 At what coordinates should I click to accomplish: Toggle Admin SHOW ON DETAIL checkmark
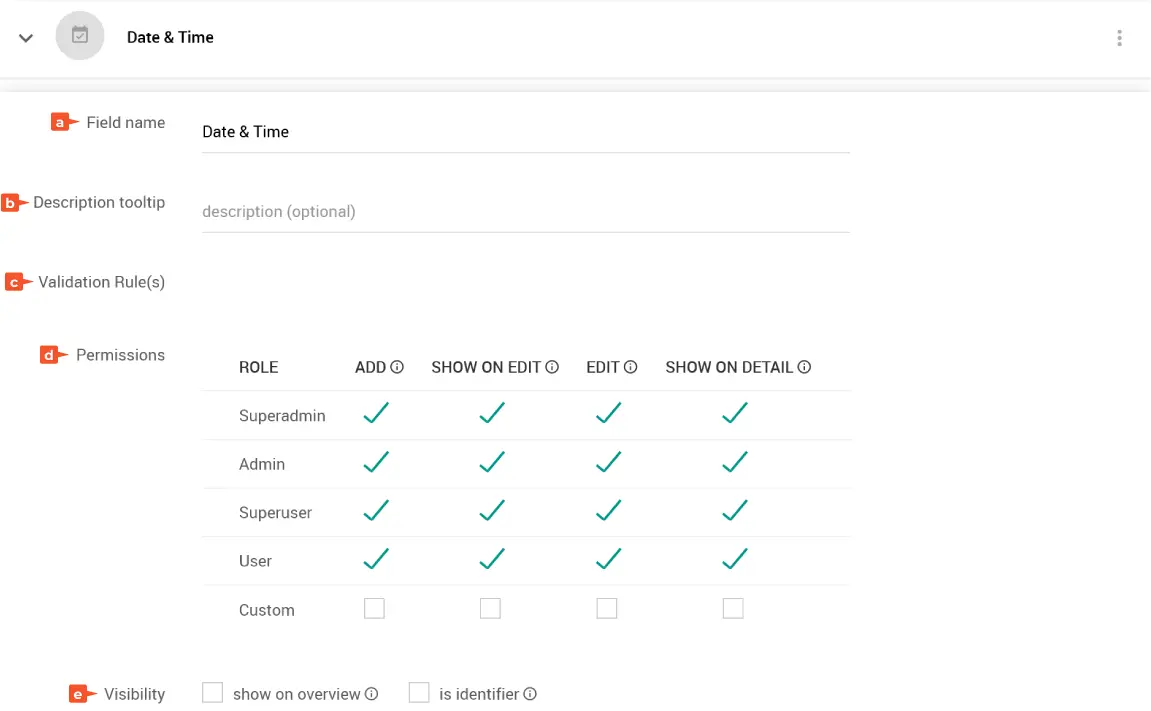point(735,462)
